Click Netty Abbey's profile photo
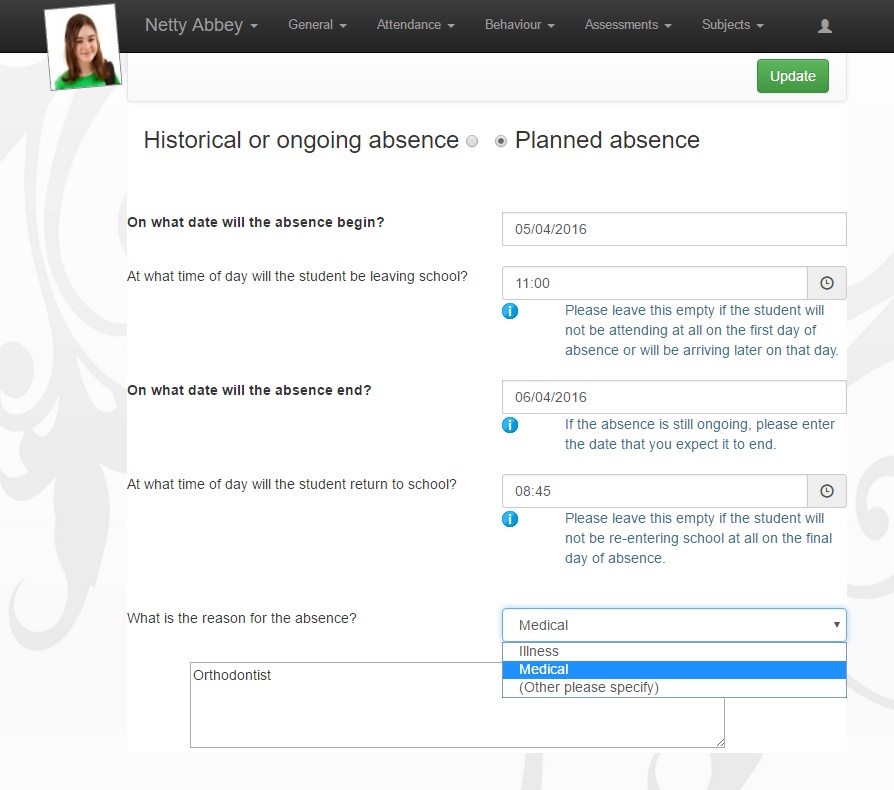Viewport: 894px width, 790px height. [x=83, y=46]
